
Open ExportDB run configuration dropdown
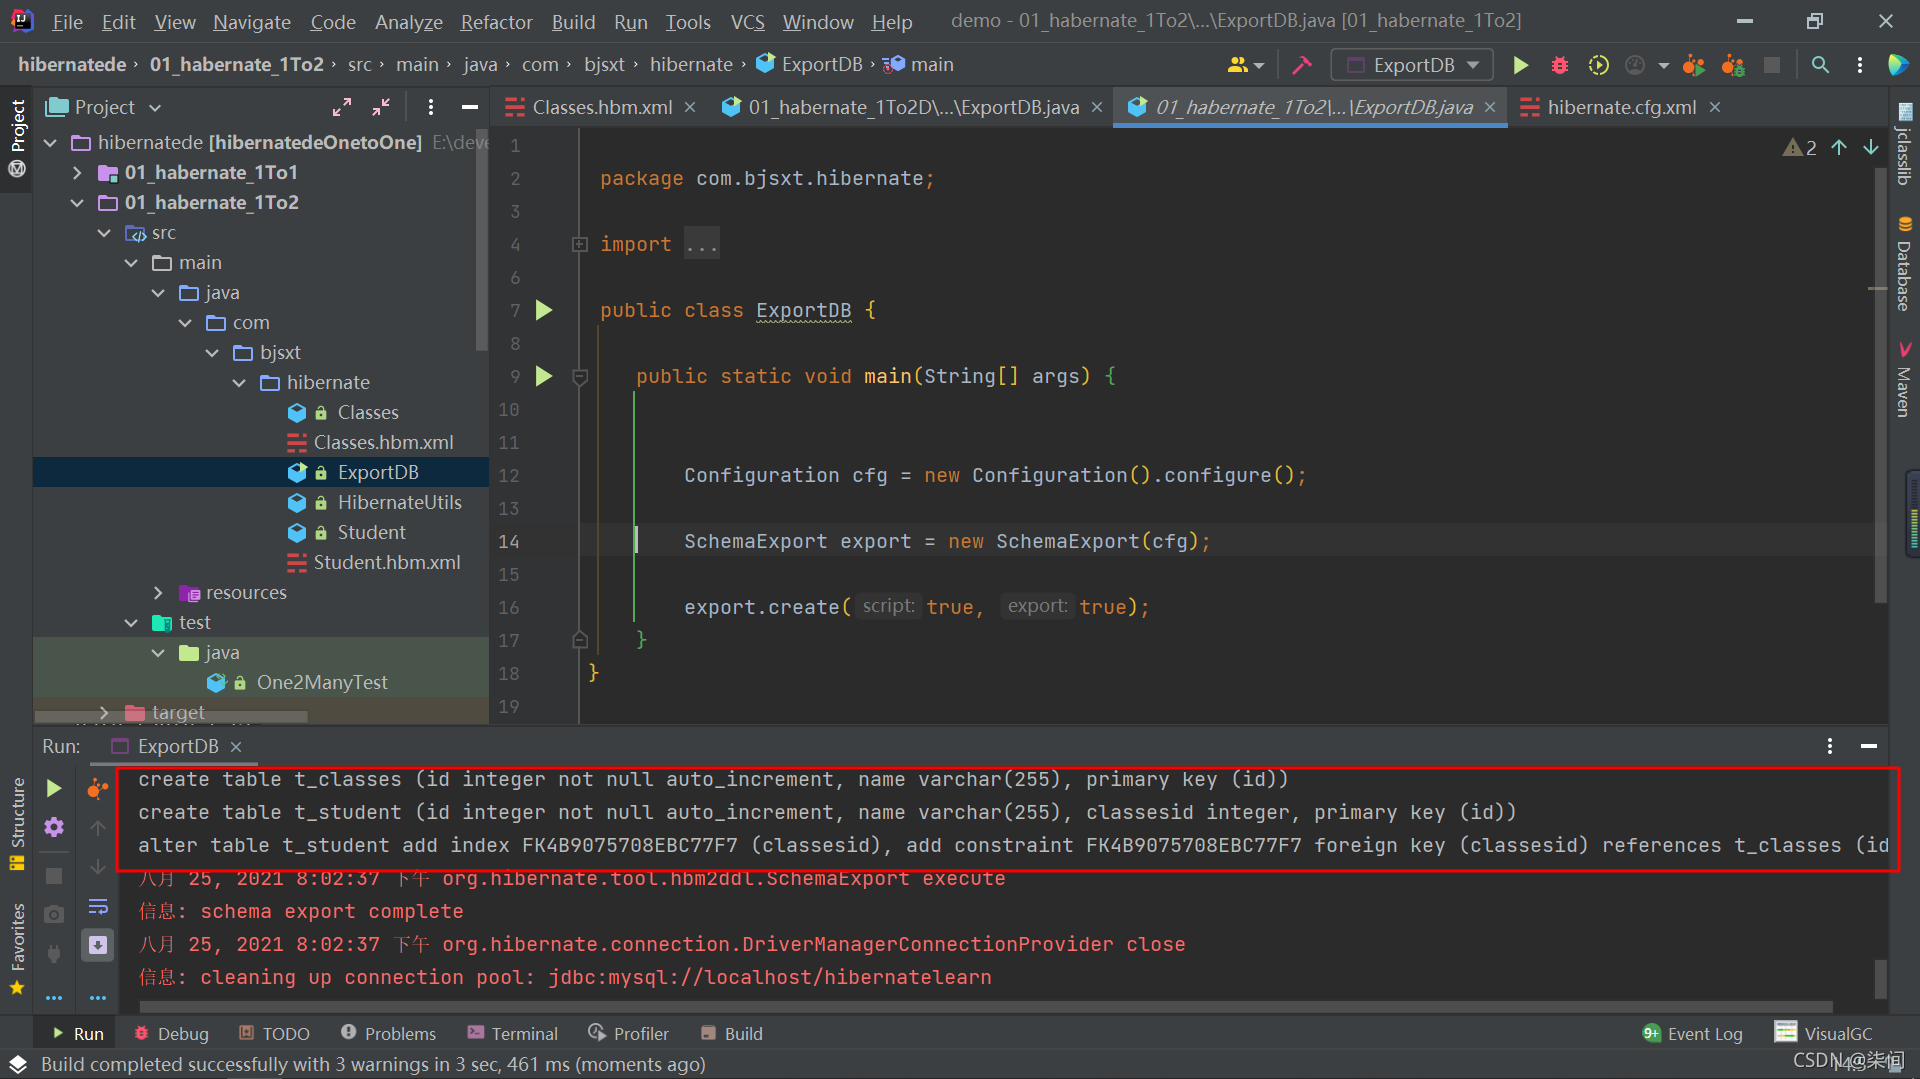click(1412, 65)
